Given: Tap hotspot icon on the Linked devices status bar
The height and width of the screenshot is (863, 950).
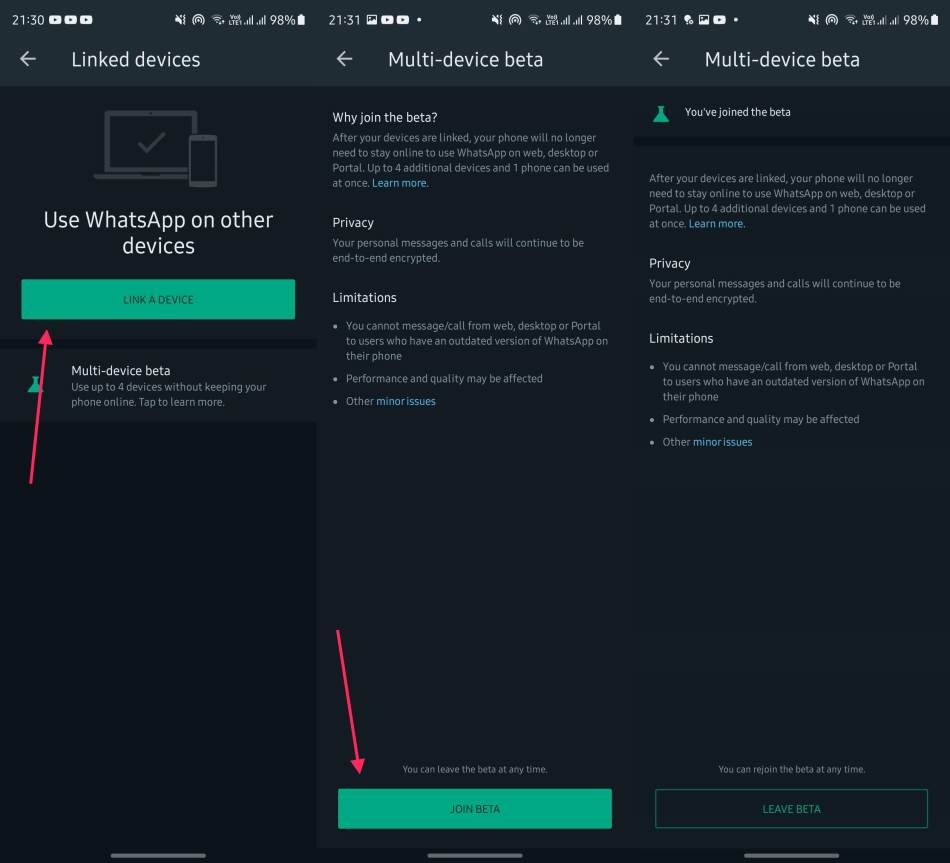Looking at the screenshot, I should (x=198, y=20).
